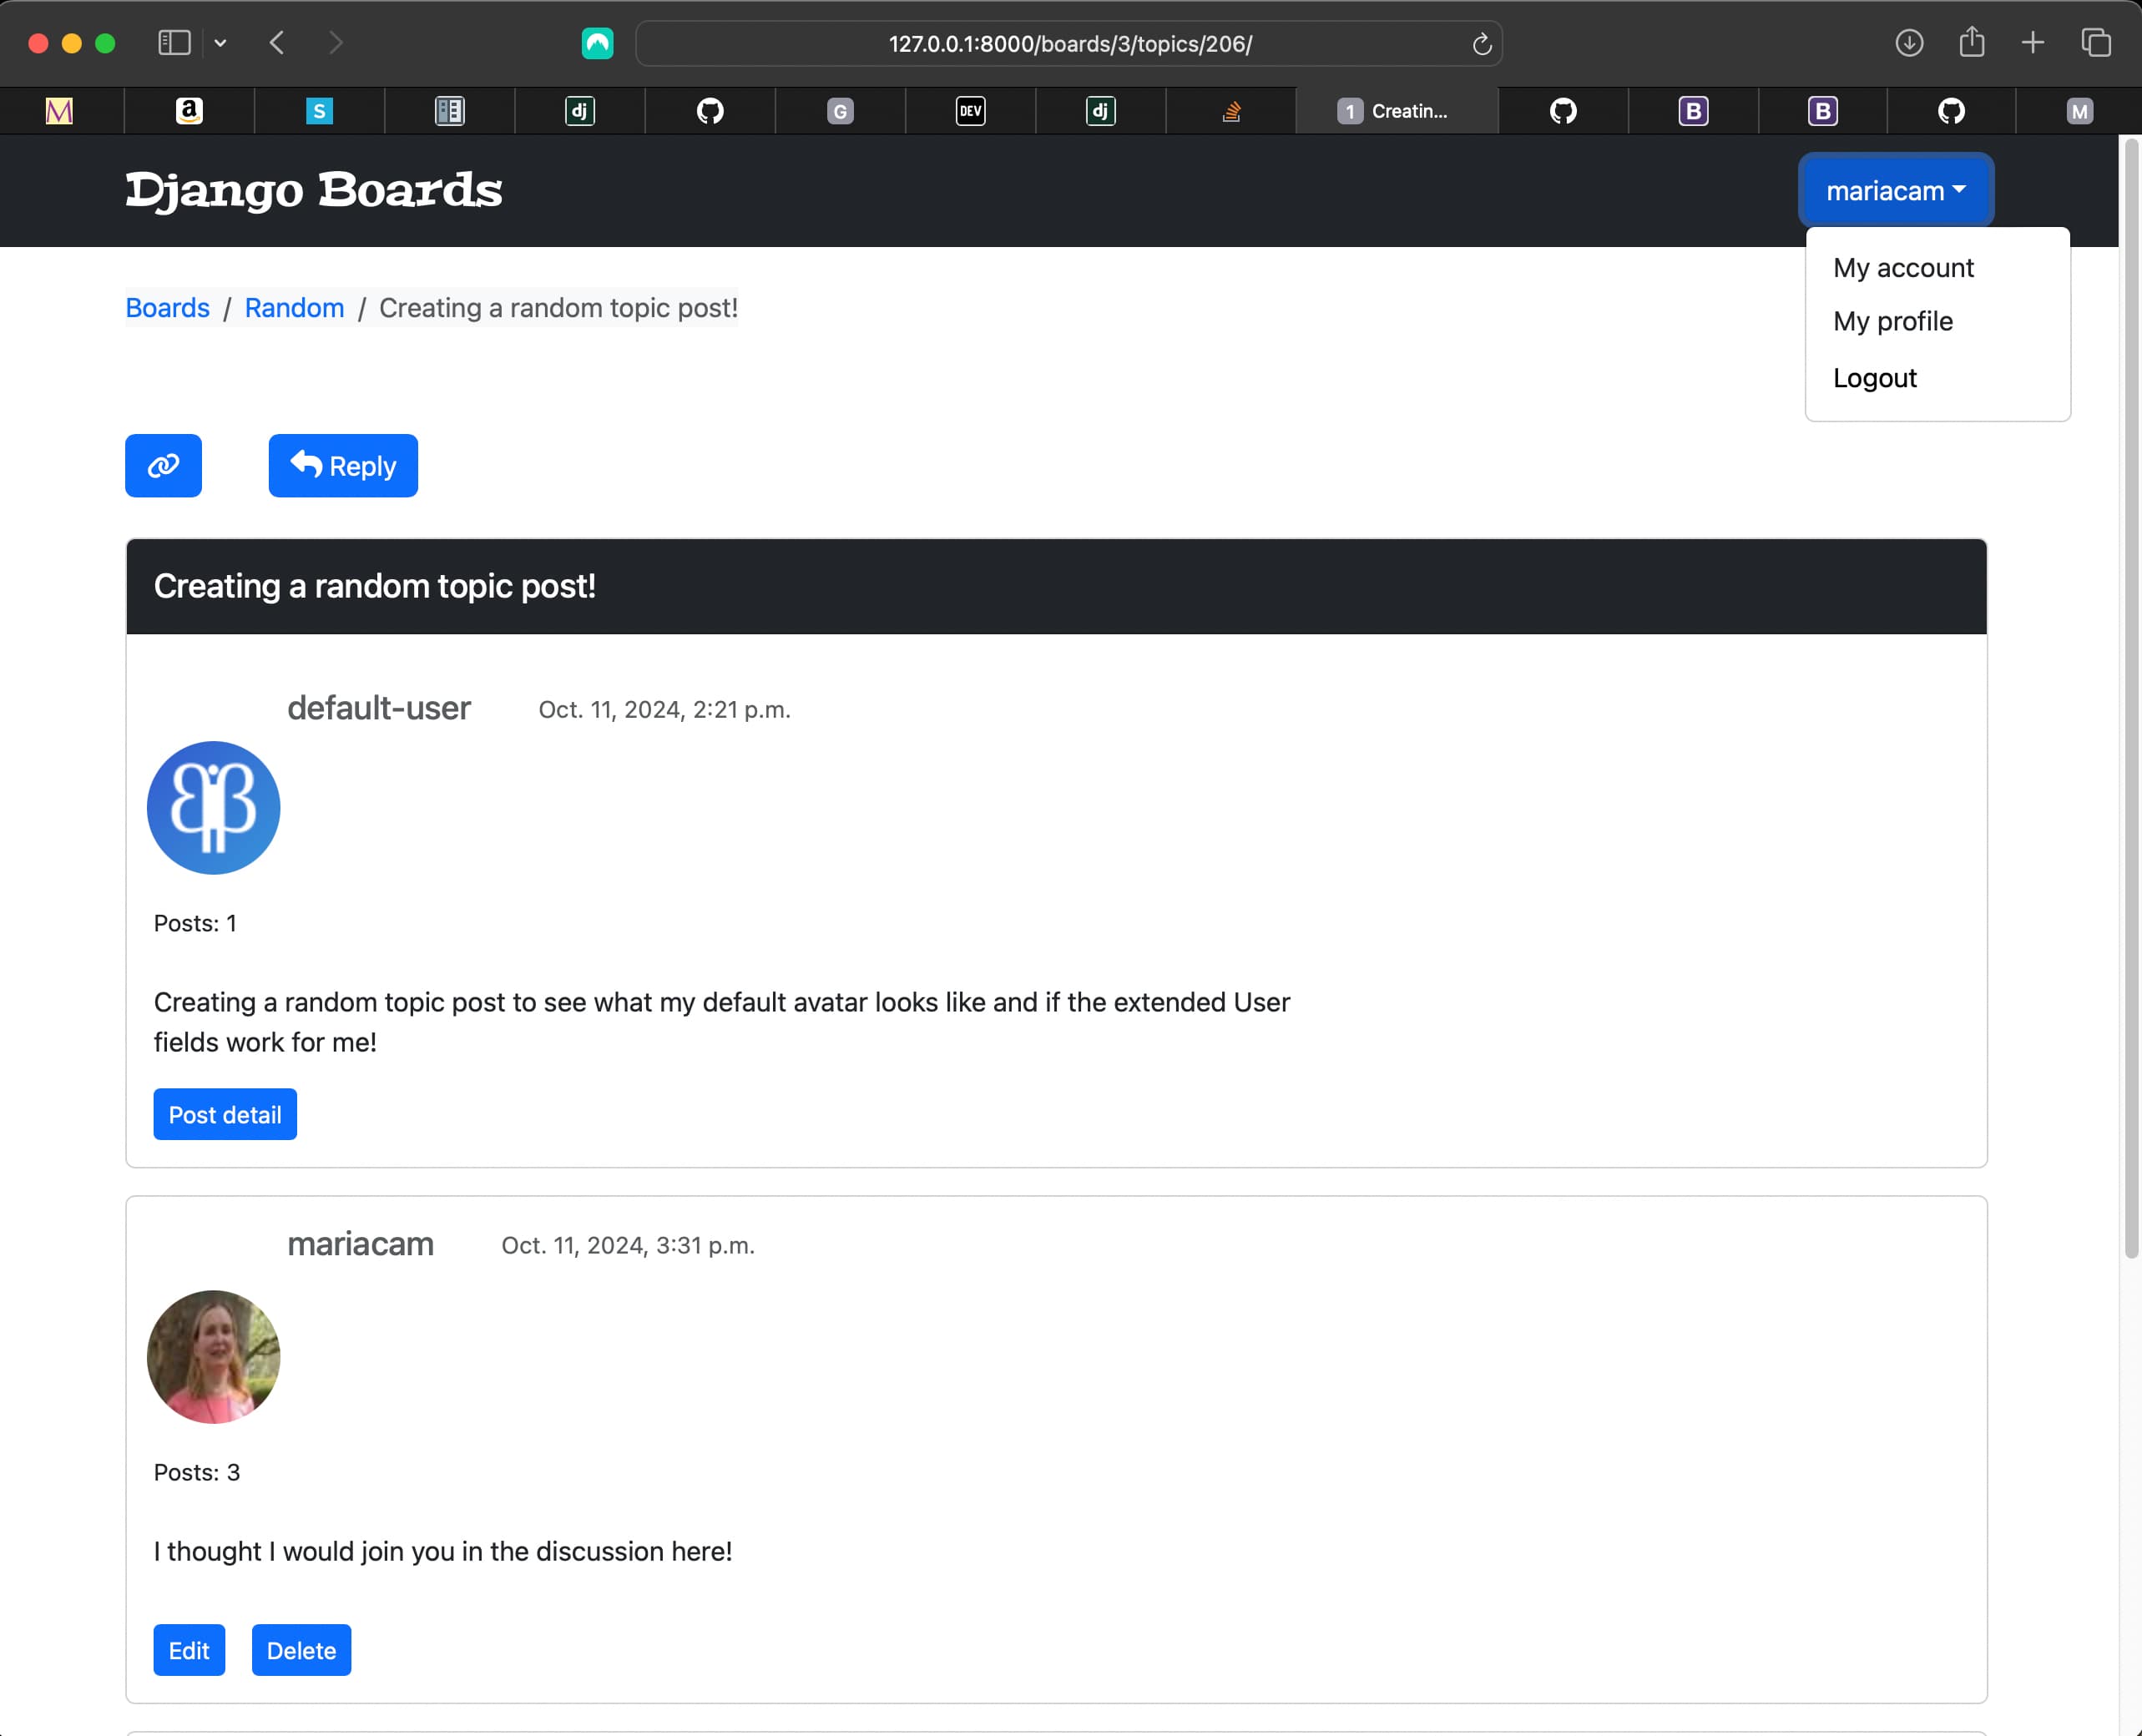2142x1736 pixels.
Task: Click the Safari sidebar toggle icon
Action: point(174,43)
